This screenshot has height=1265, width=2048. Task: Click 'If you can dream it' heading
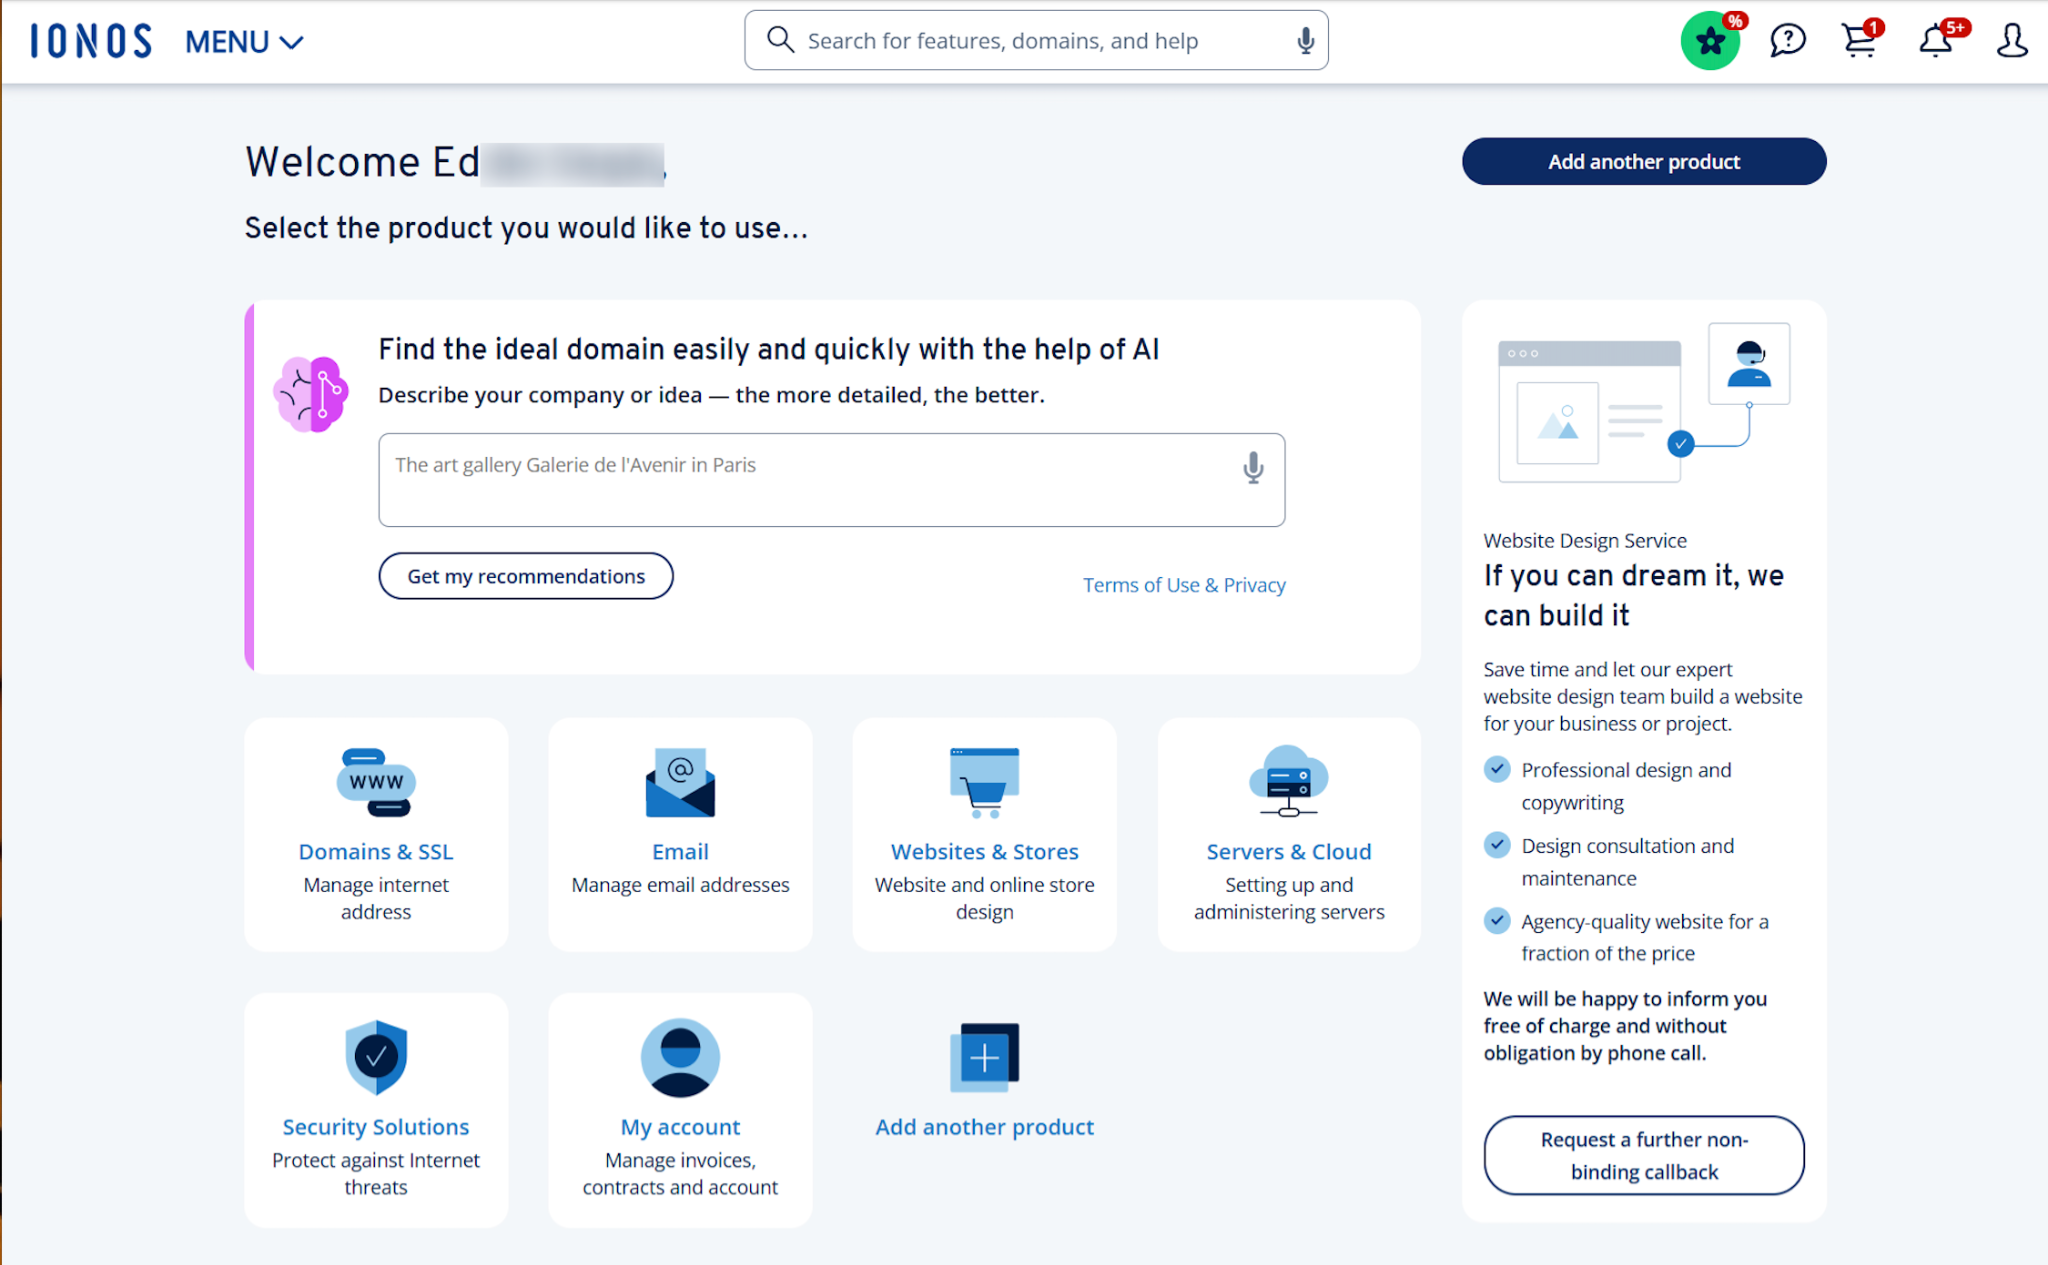[1634, 595]
